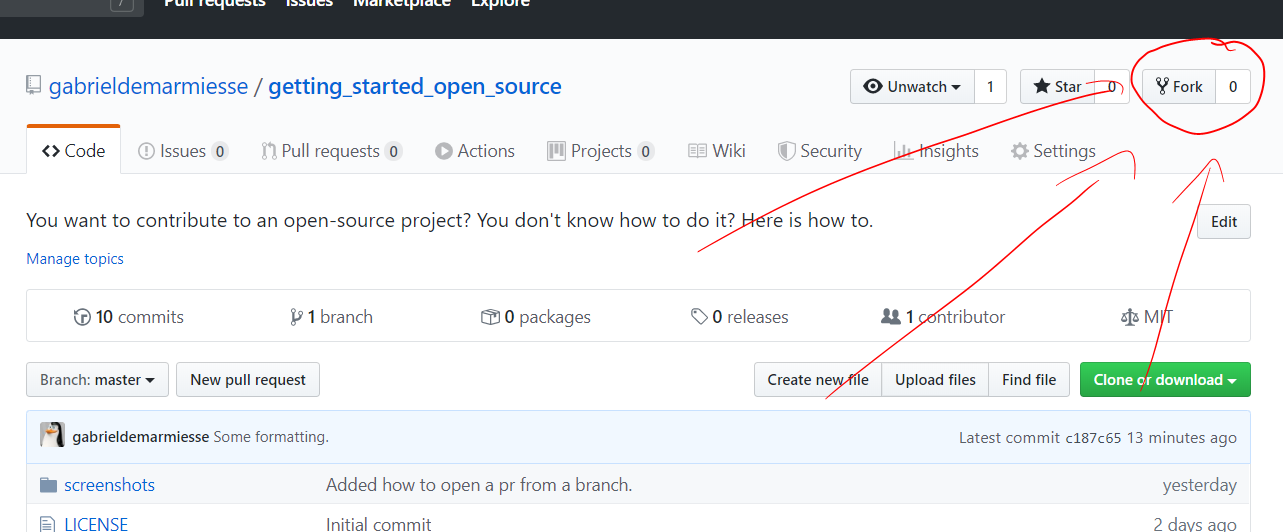The width and height of the screenshot is (1283, 532).
Task: Click New pull request button
Action: click(x=248, y=380)
